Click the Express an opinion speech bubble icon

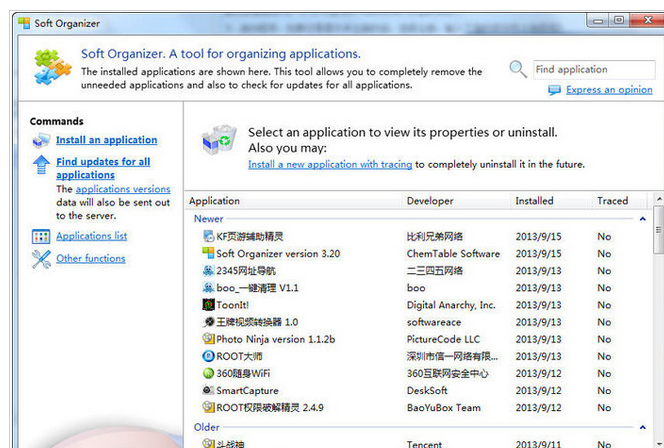pos(554,90)
